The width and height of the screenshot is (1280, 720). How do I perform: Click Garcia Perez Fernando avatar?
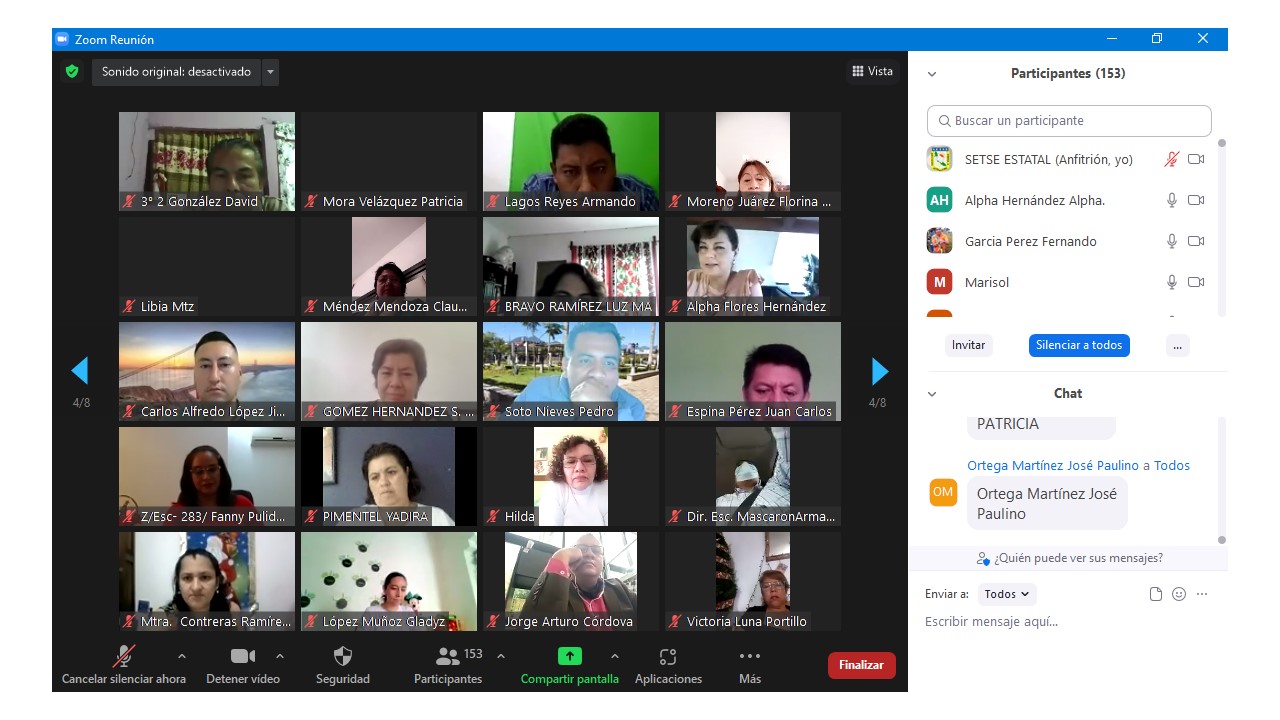pyautogui.click(x=939, y=241)
